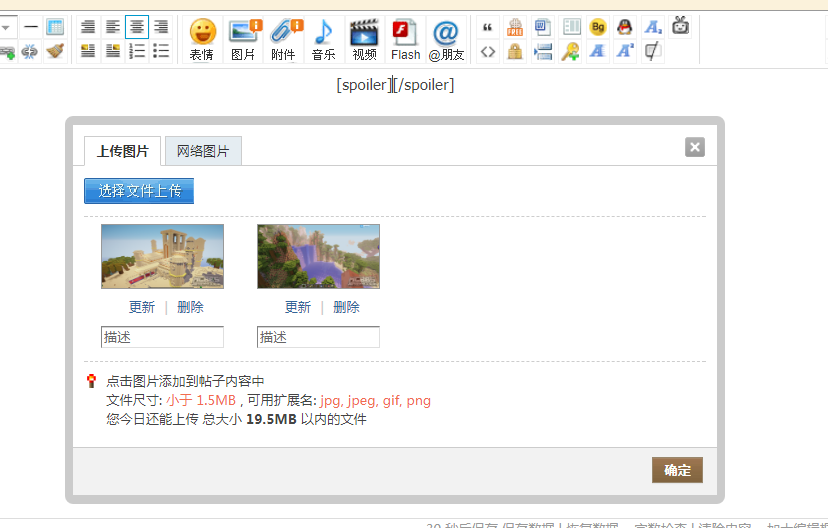Toggle center alignment icon
The height and width of the screenshot is (528, 828).
point(137,26)
